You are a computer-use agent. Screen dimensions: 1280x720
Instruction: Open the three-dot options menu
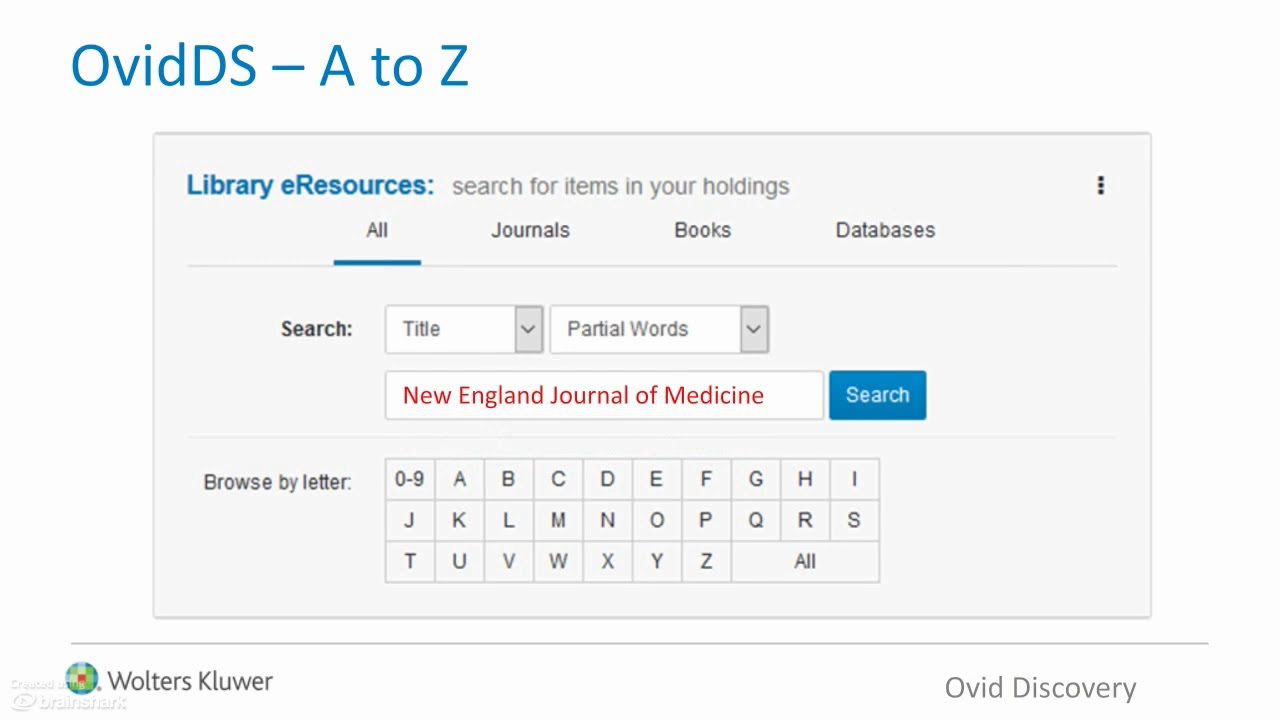1100,186
